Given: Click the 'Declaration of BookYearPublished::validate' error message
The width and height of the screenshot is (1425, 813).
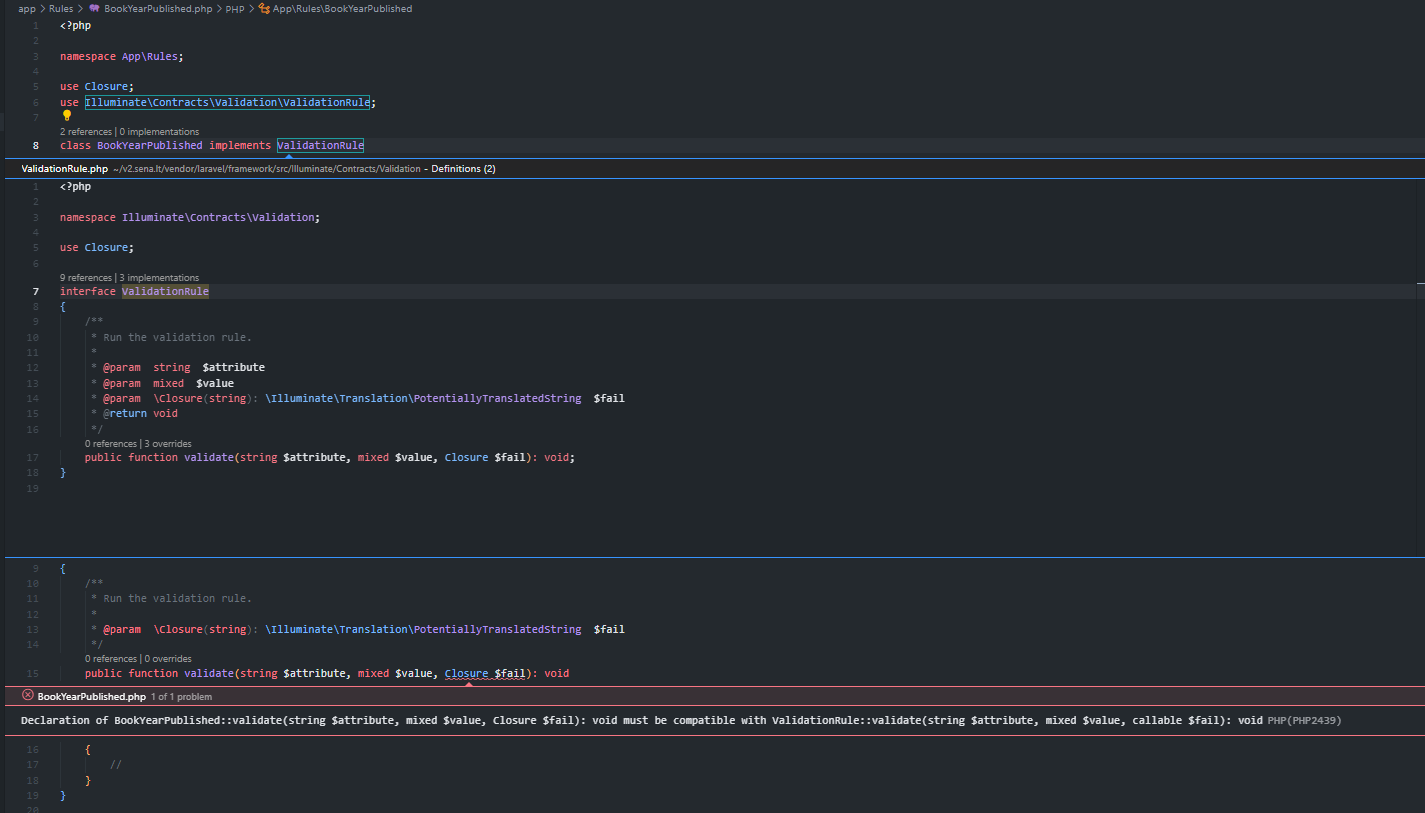Looking at the screenshot, I should coord(642,720).
